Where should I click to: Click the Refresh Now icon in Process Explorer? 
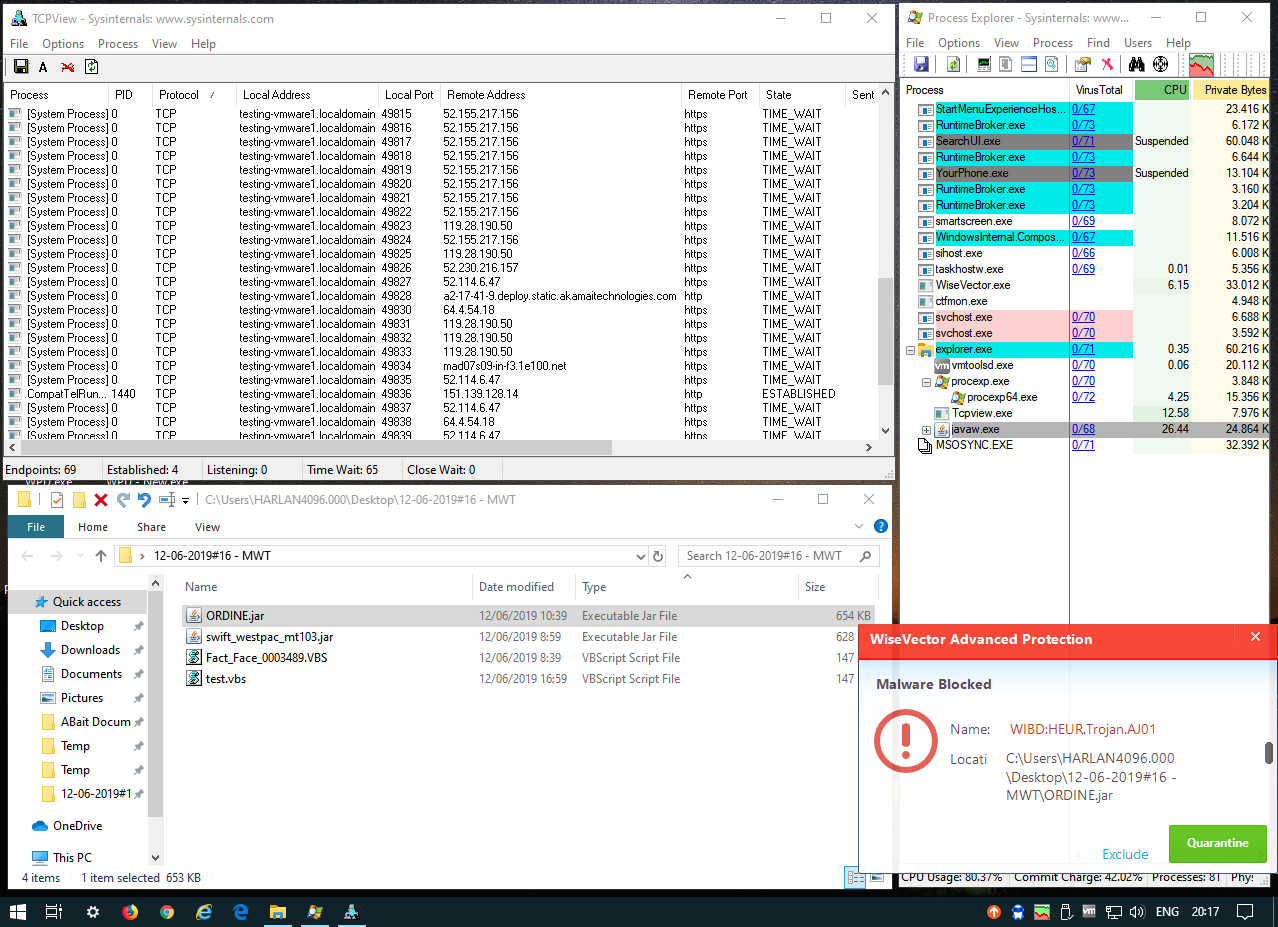pyautogui.click(x=954, y=64)
